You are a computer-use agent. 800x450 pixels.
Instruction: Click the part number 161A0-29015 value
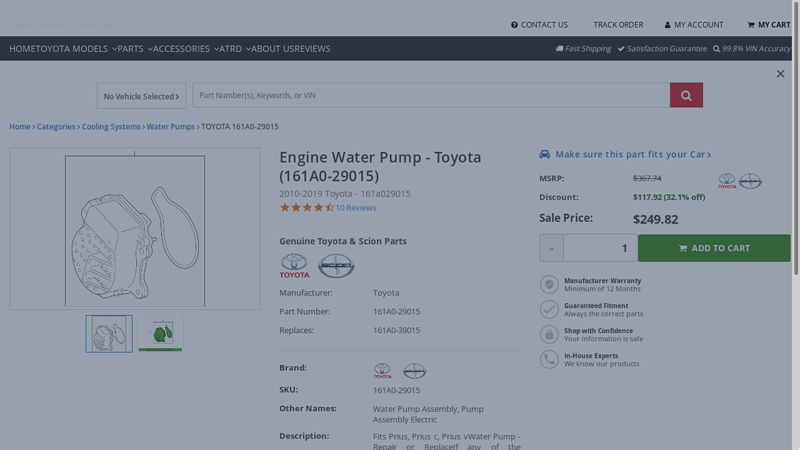396,311
